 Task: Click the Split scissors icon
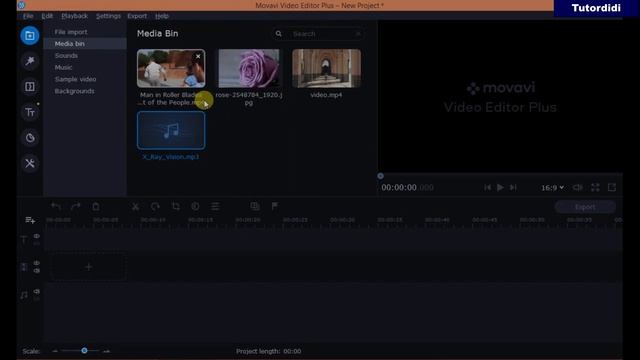(x=135, y=207)
